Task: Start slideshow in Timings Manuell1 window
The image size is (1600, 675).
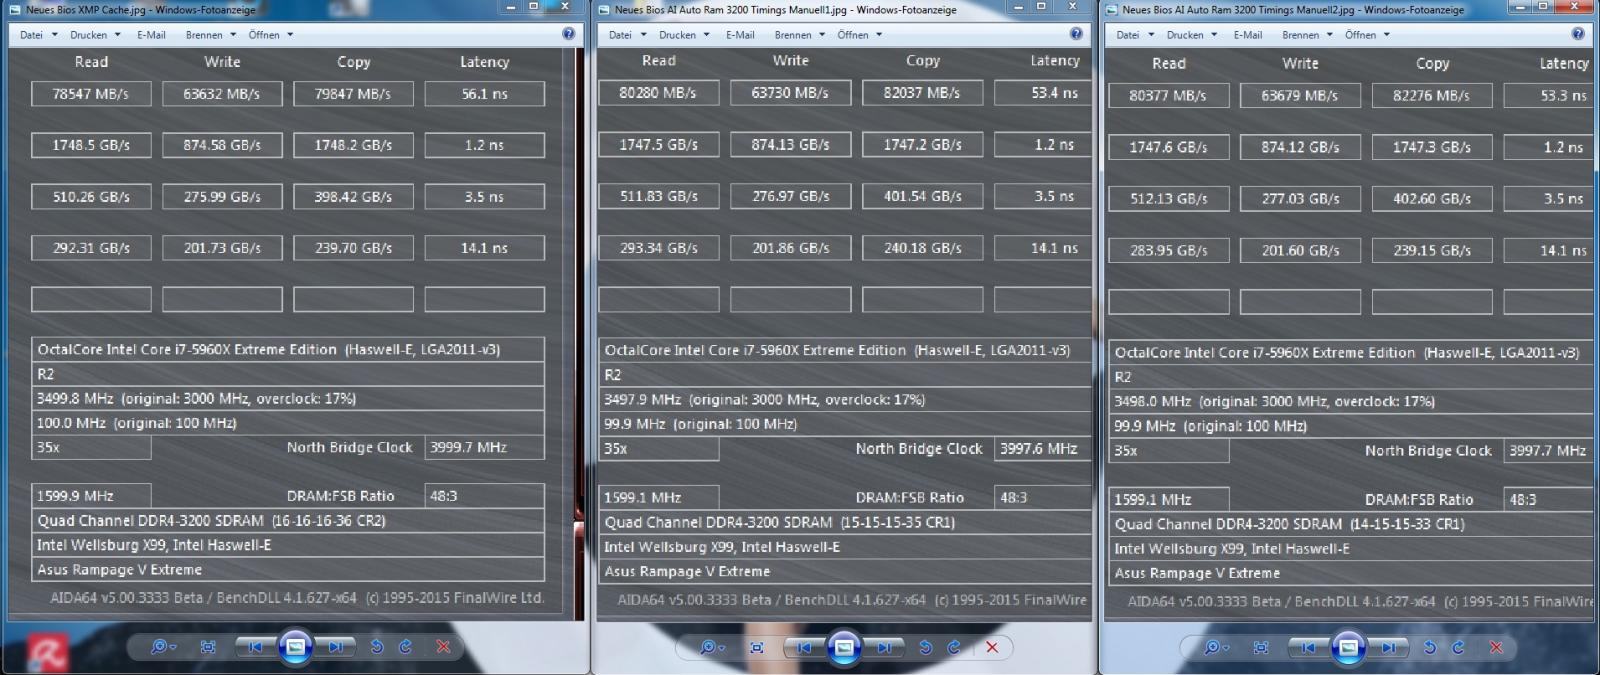Action: coord(844,647)
